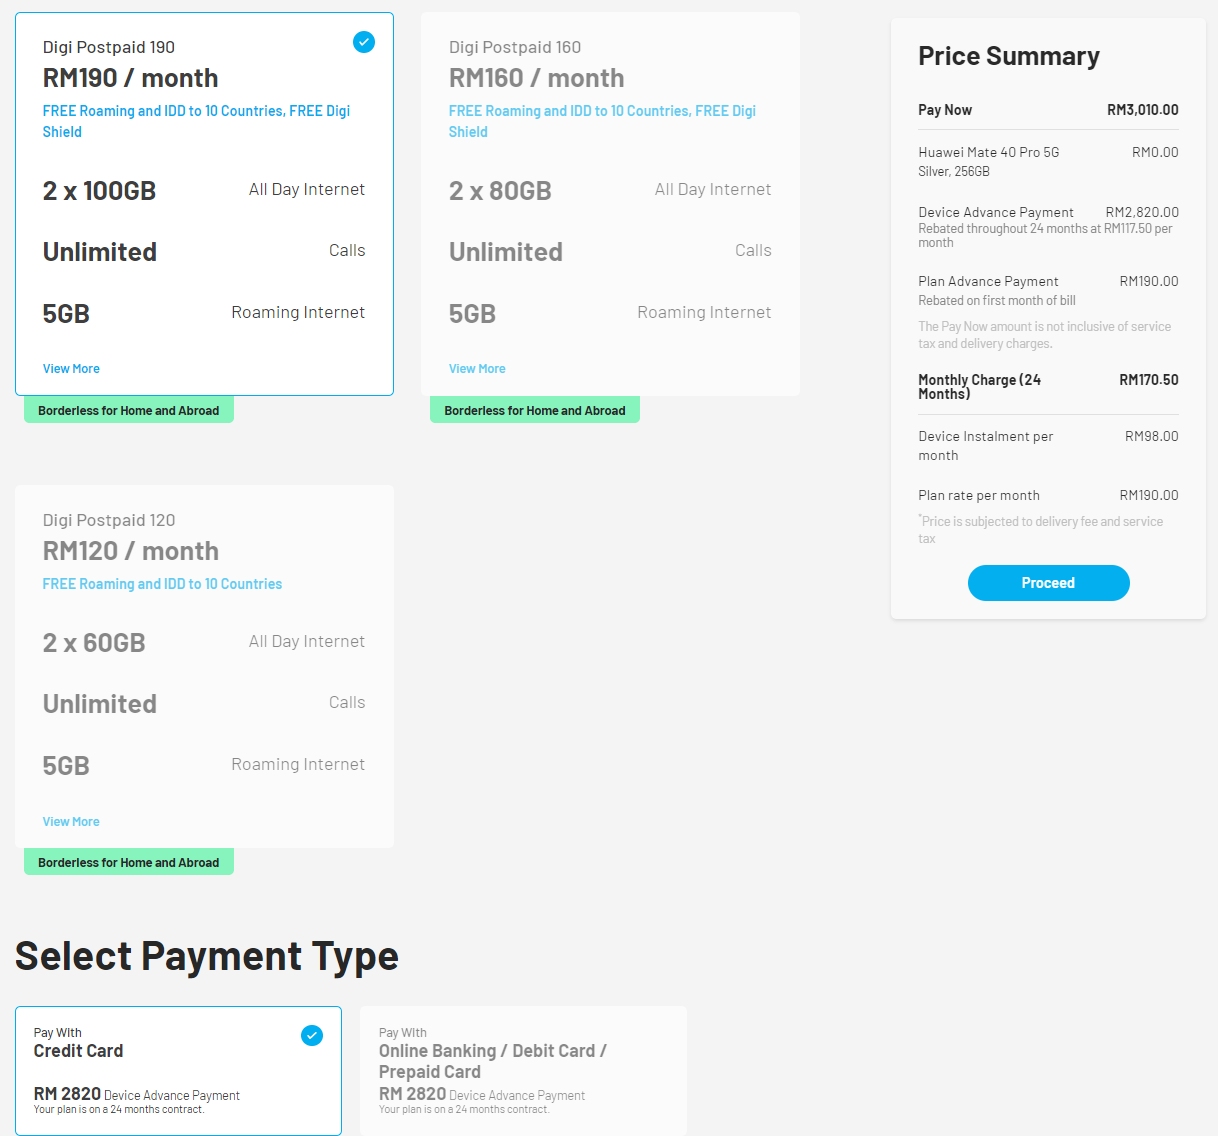1218x1136 pixels.
Task: Select the Digi Postpaid 120 plan card
Action: (204, 700)
